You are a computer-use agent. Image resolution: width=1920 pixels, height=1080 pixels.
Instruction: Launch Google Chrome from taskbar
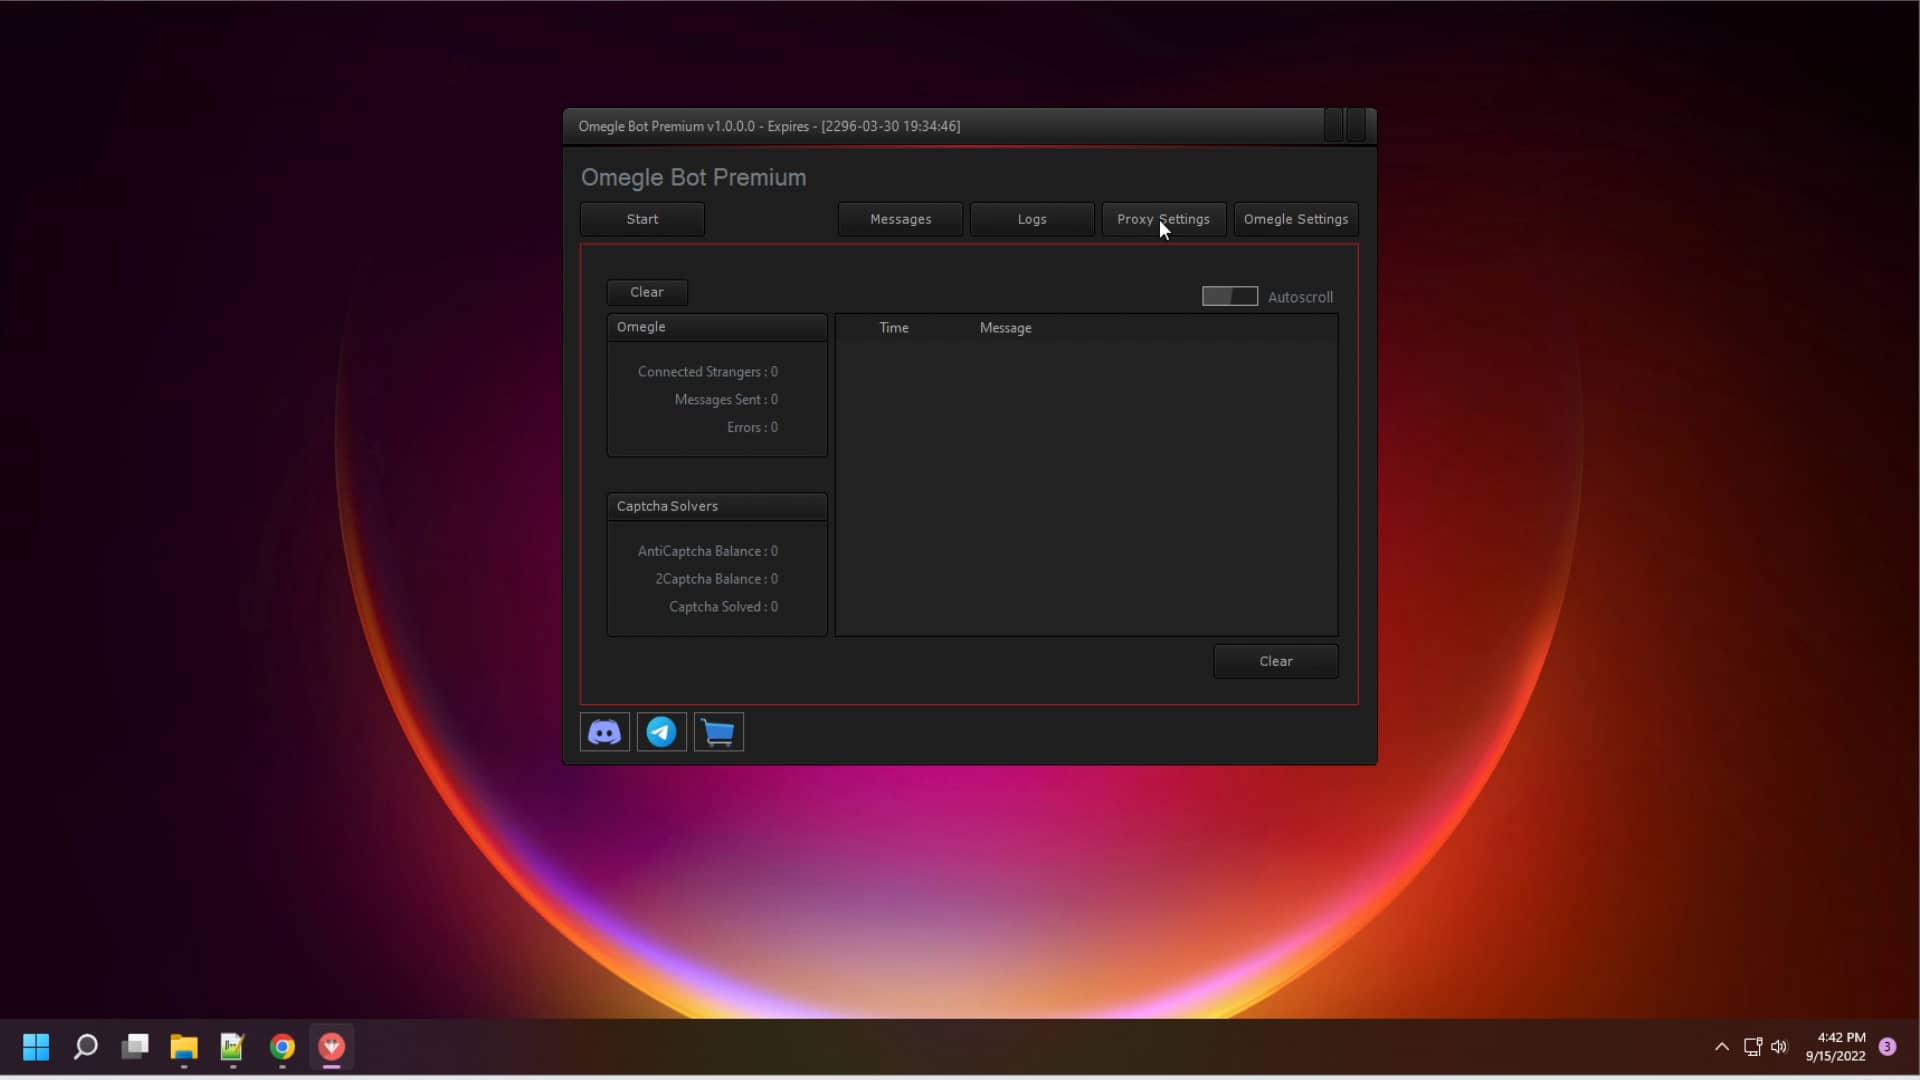coord(282,1046)
